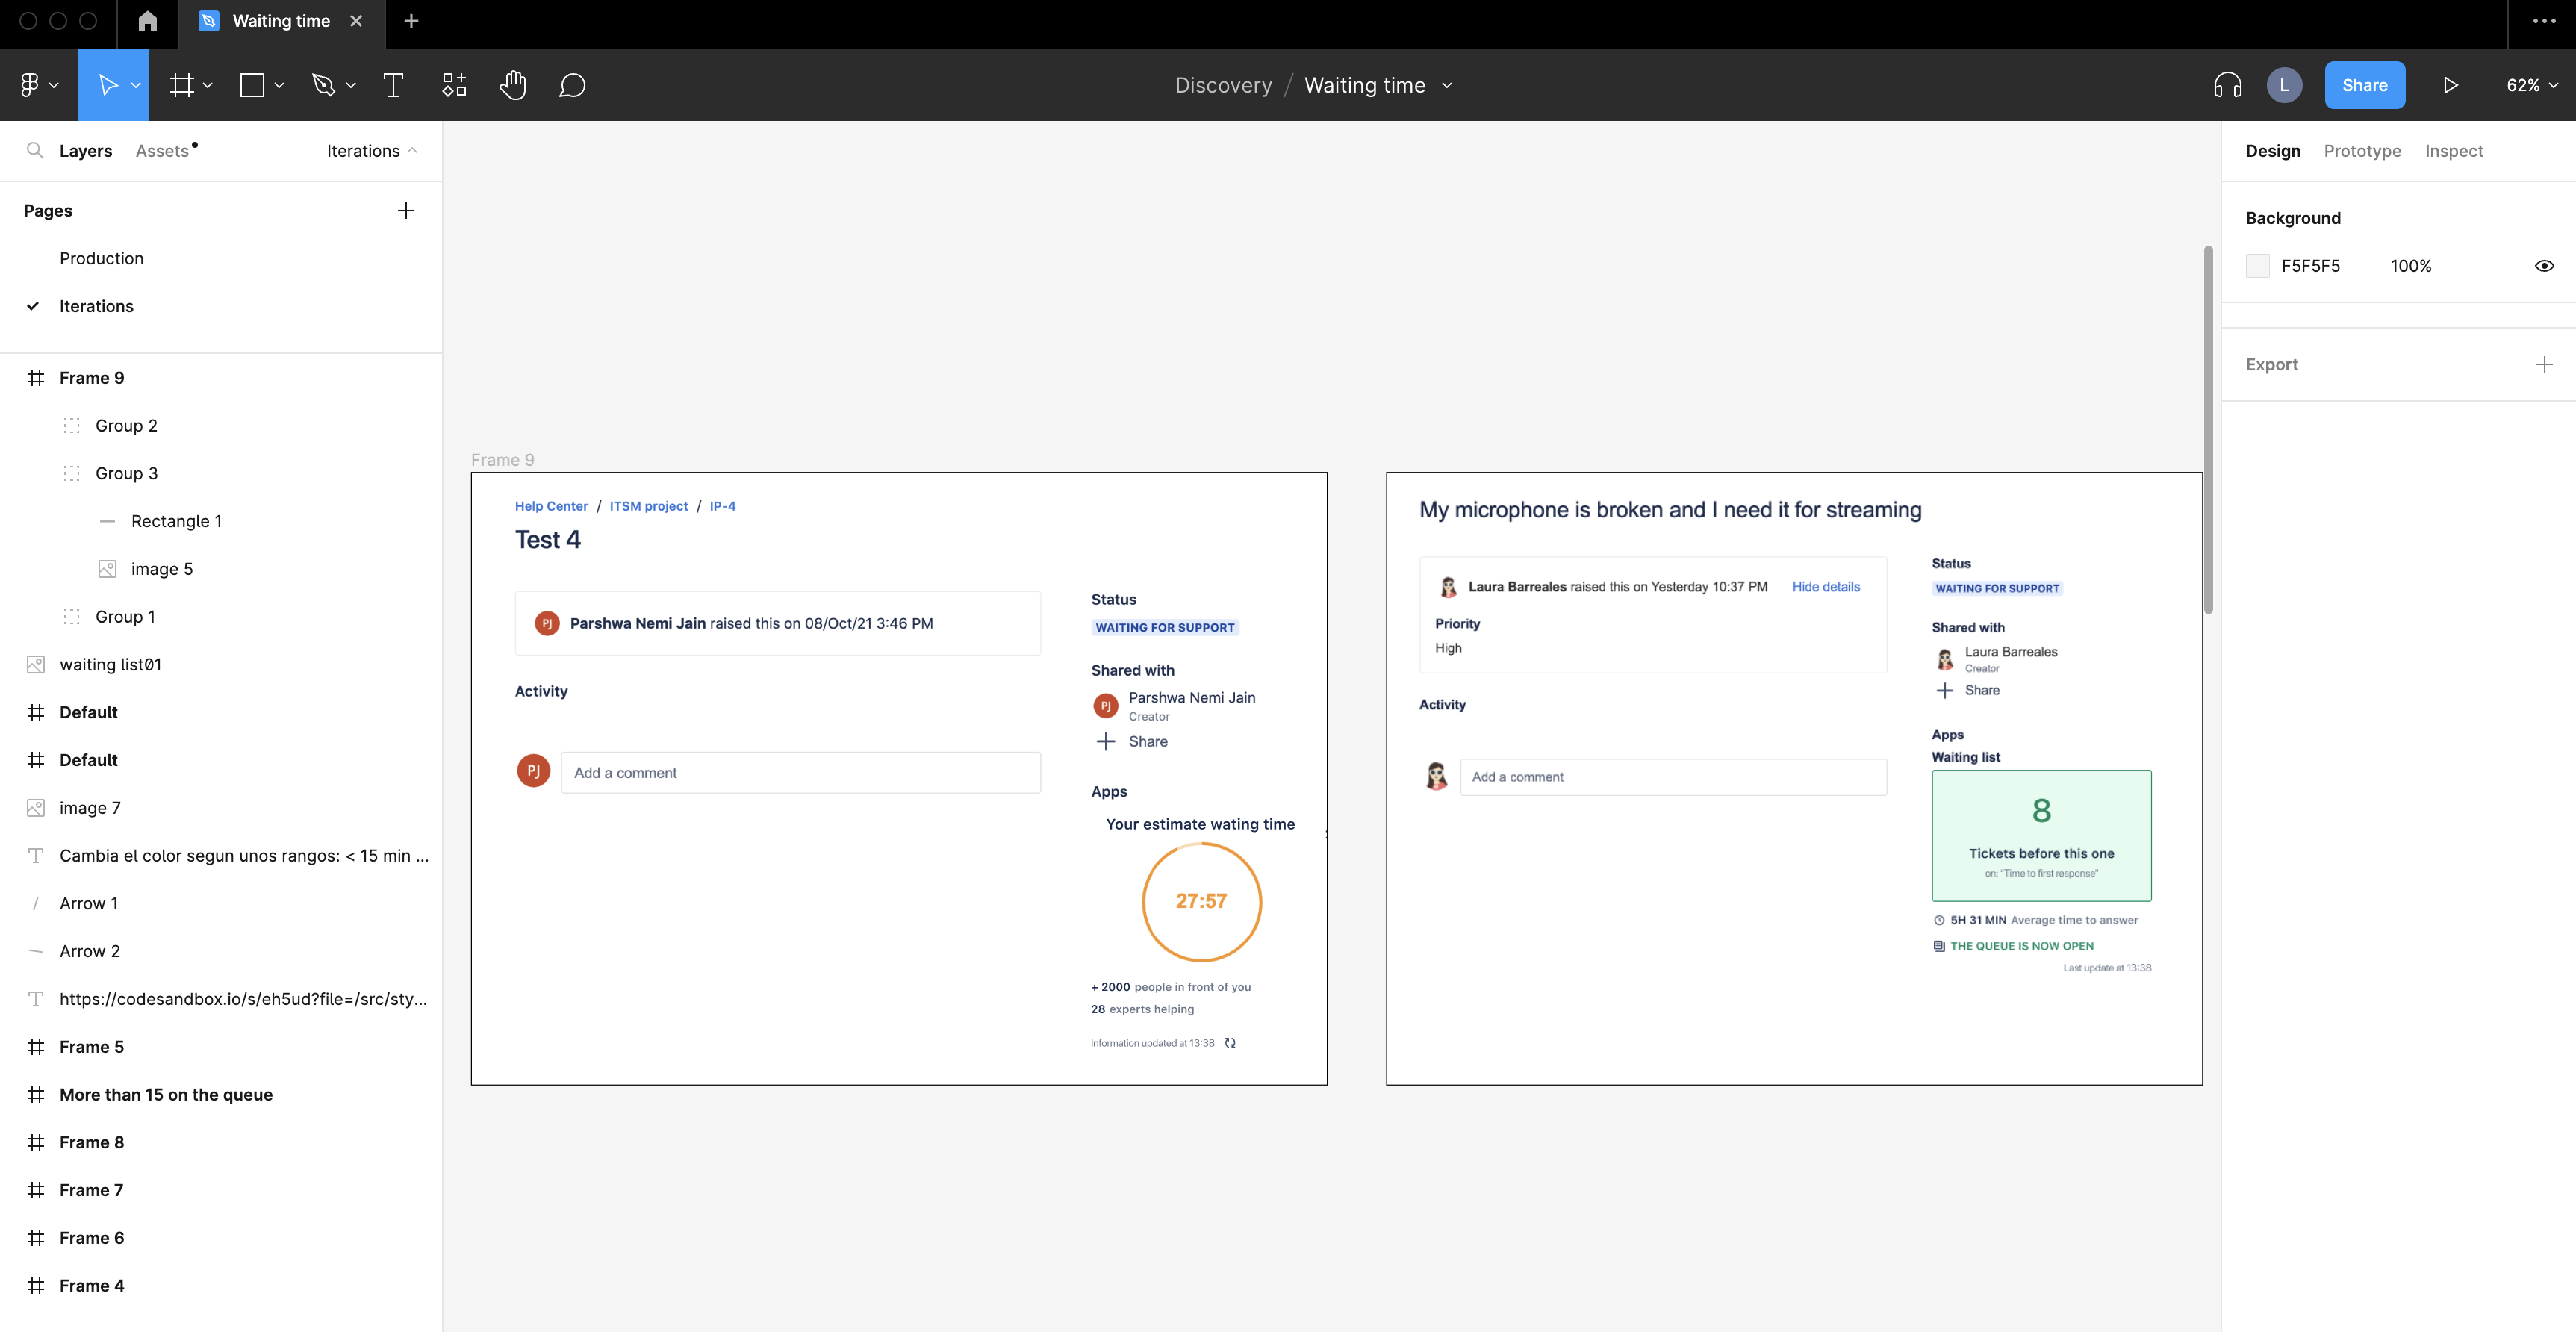The width and height of the screenshot is (2576, 1332).
Task: Open the Waiting time file name dropdown
Action: (1447, 85)
